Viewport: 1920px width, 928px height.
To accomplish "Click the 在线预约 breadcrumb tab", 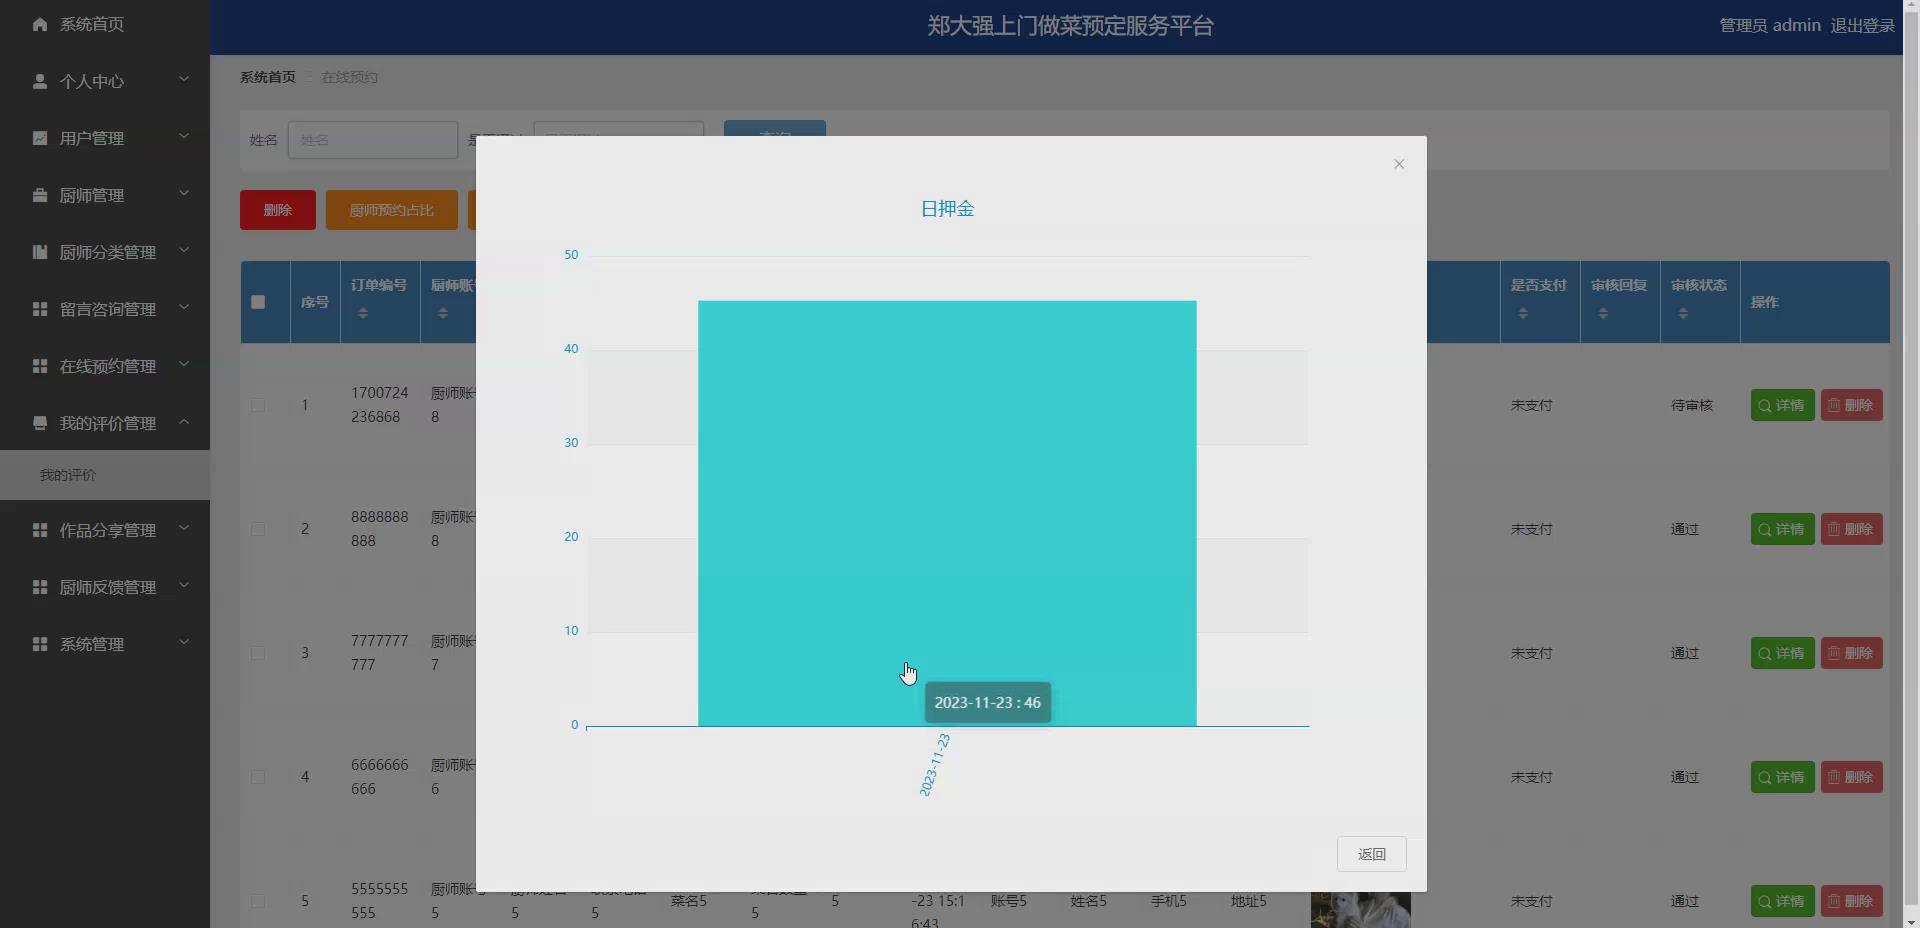I will [x=348, y=76].
